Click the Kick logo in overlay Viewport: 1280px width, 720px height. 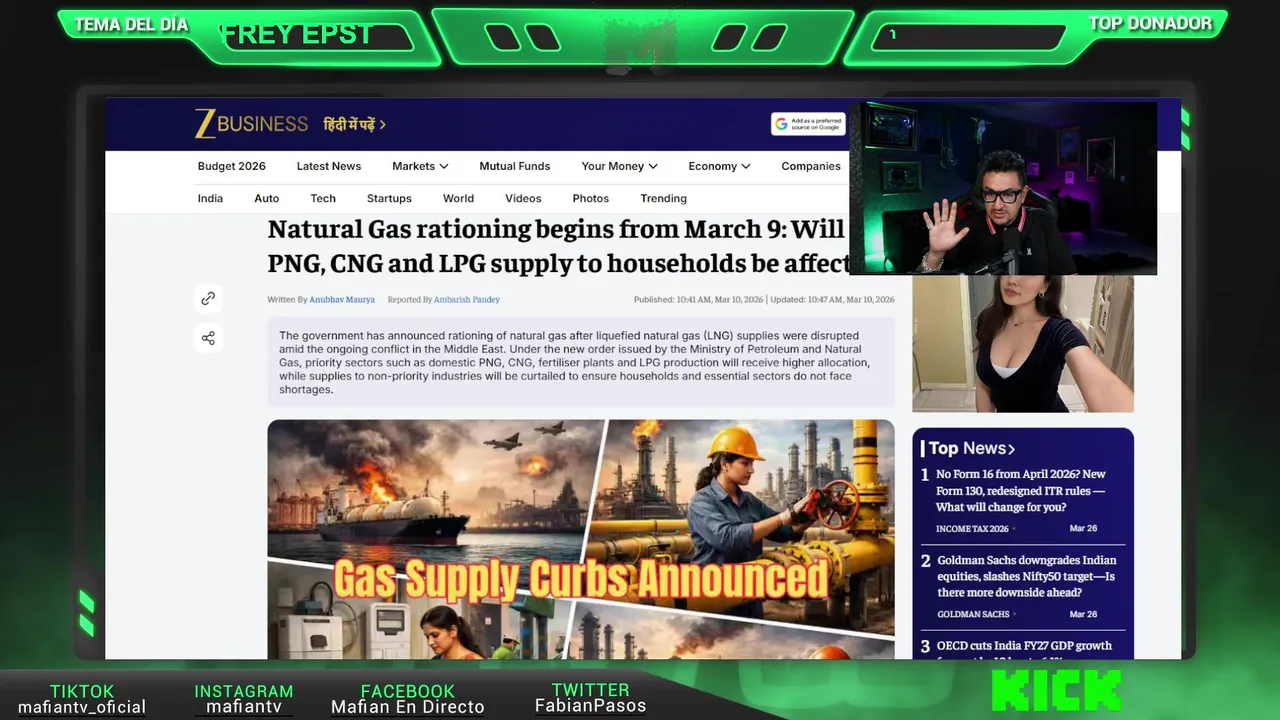1056,691
